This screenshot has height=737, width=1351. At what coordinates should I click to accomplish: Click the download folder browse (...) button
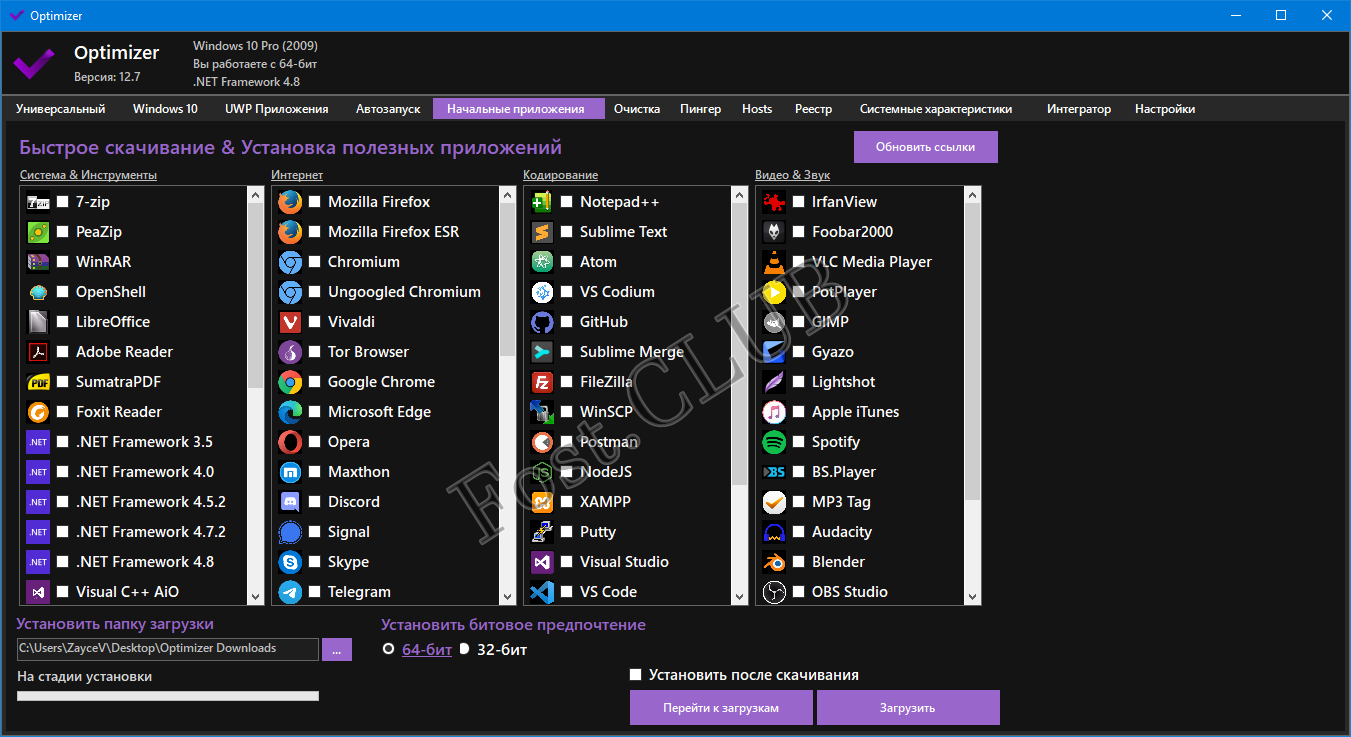coord(336,649)
